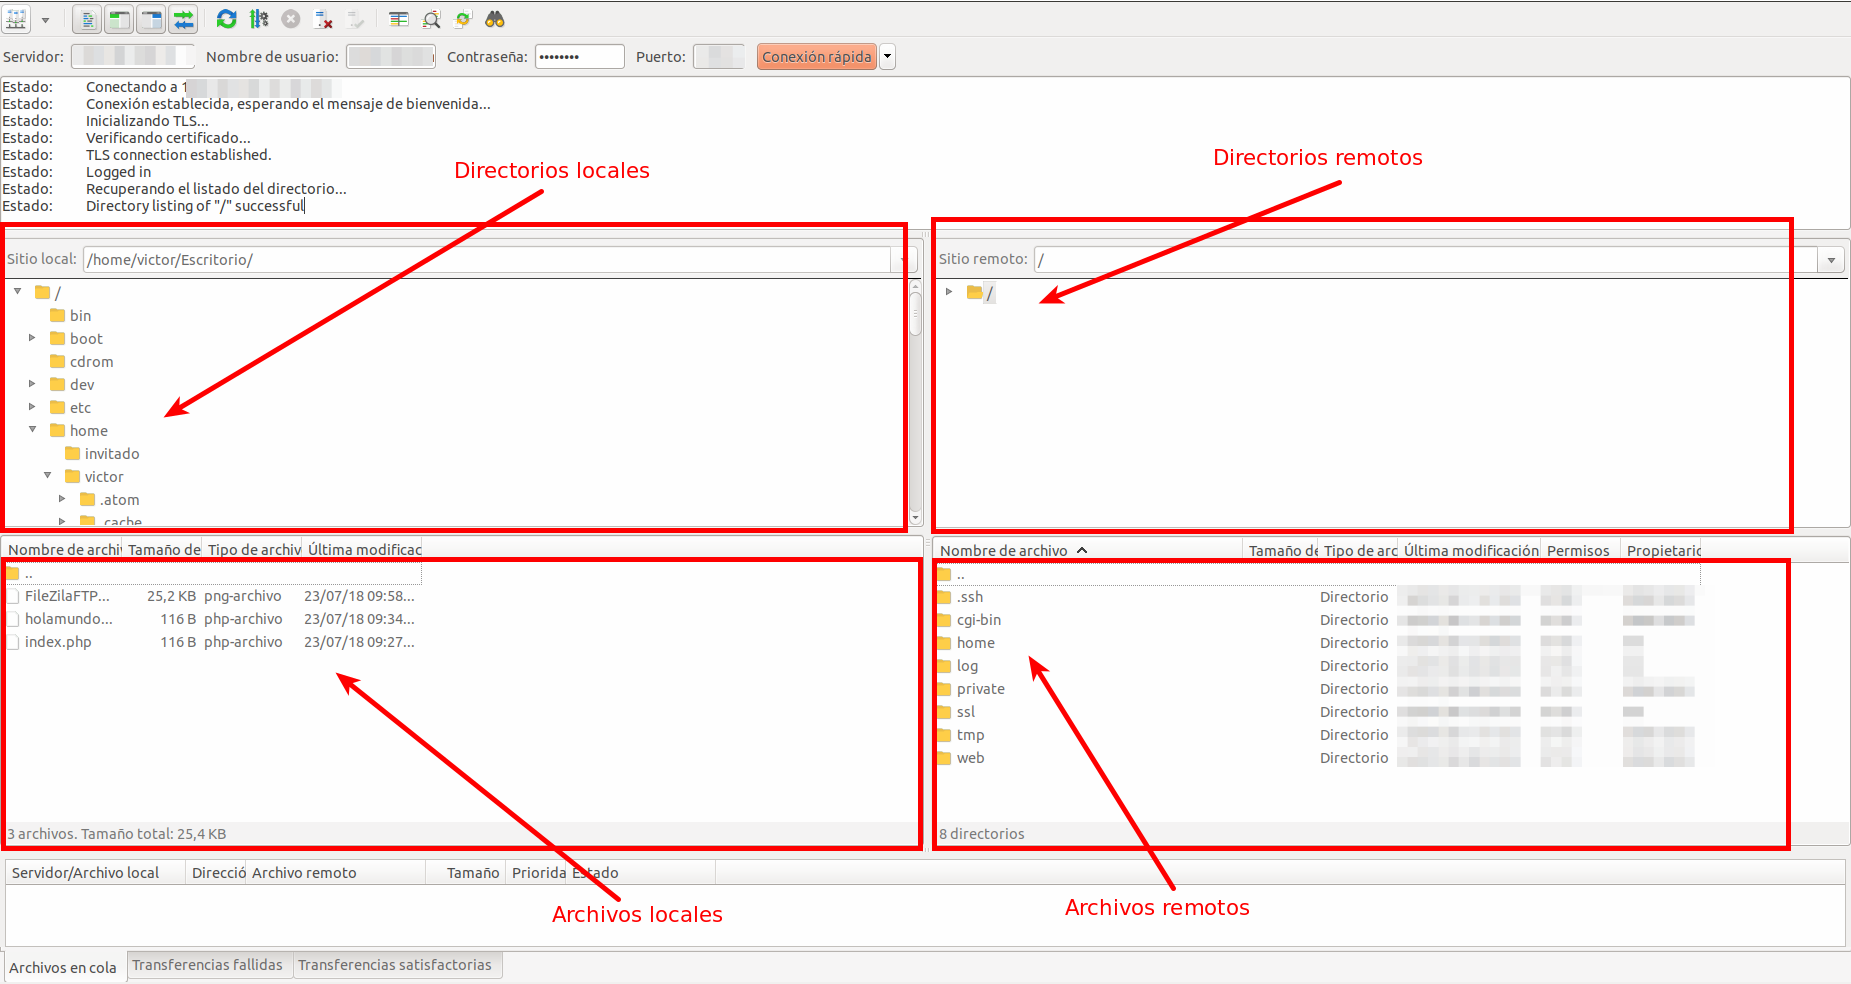Click the Conexión rápida button

(816, 57)
